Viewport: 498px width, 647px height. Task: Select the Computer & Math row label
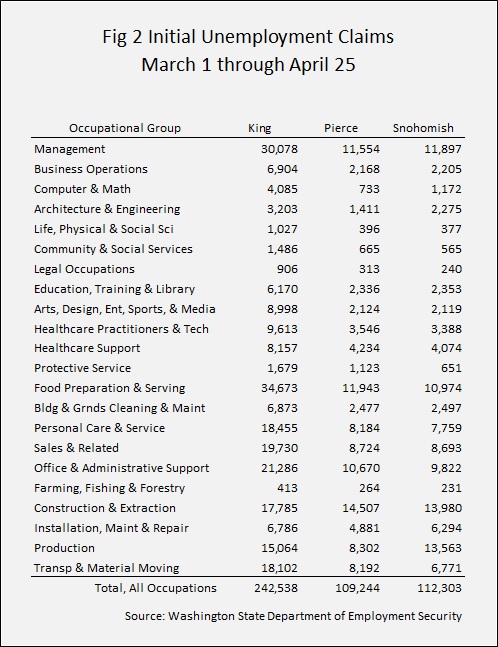[x=82, y=189]
